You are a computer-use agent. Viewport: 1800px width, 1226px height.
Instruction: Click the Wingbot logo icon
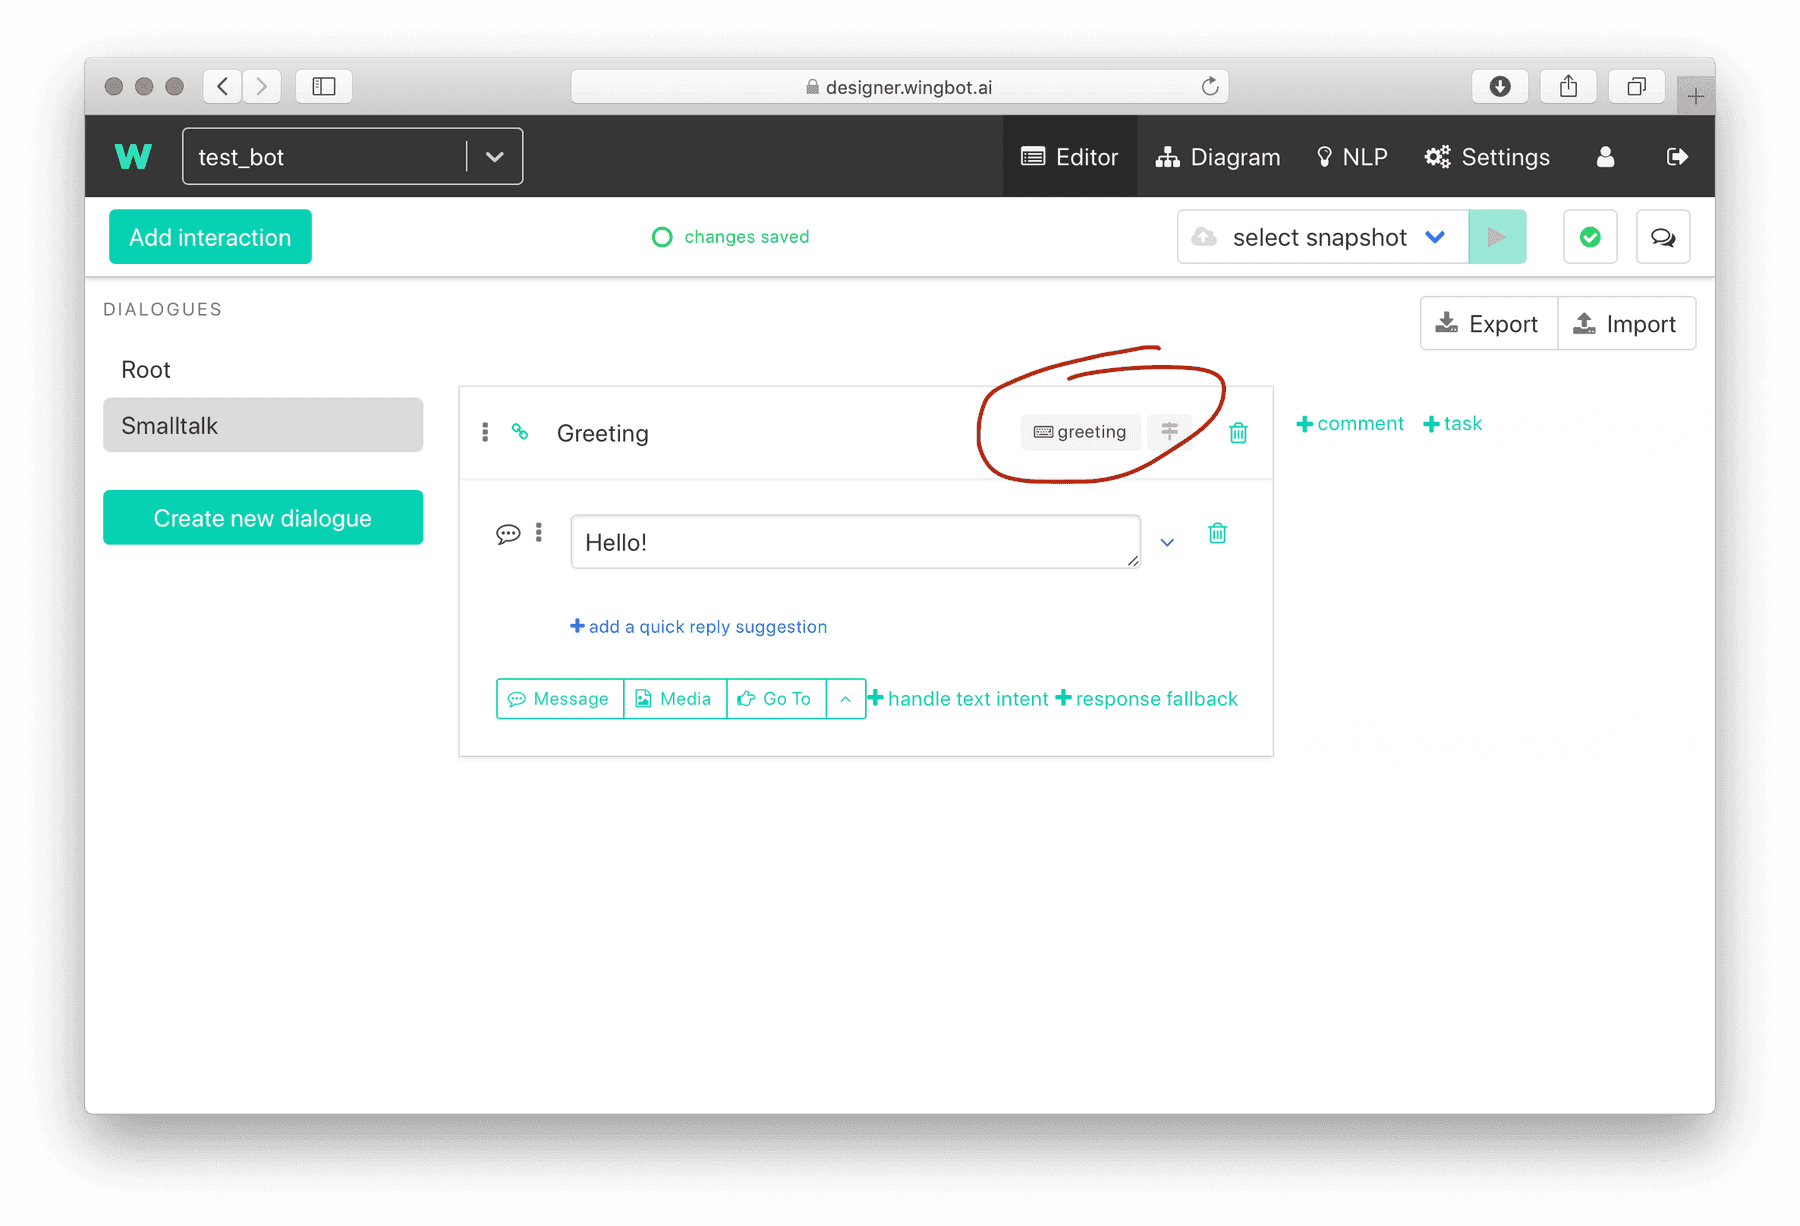[x=133, y=156]
